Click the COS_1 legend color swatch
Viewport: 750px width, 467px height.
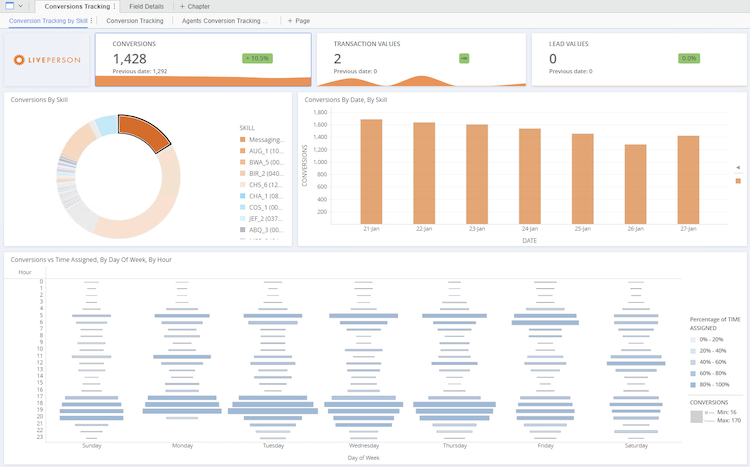(x=243, y=207)
